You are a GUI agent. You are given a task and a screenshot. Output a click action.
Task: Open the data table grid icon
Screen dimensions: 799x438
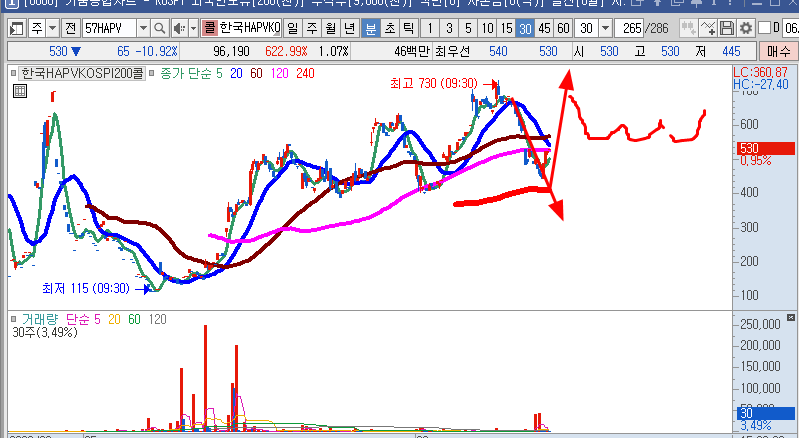(20, 91)
